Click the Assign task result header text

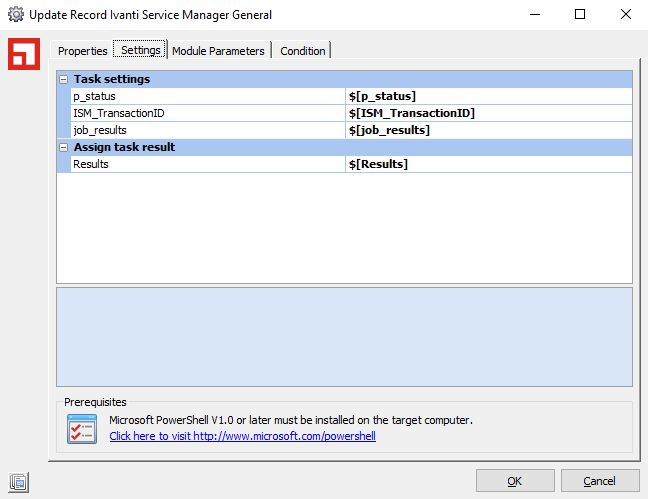point(124,147)
